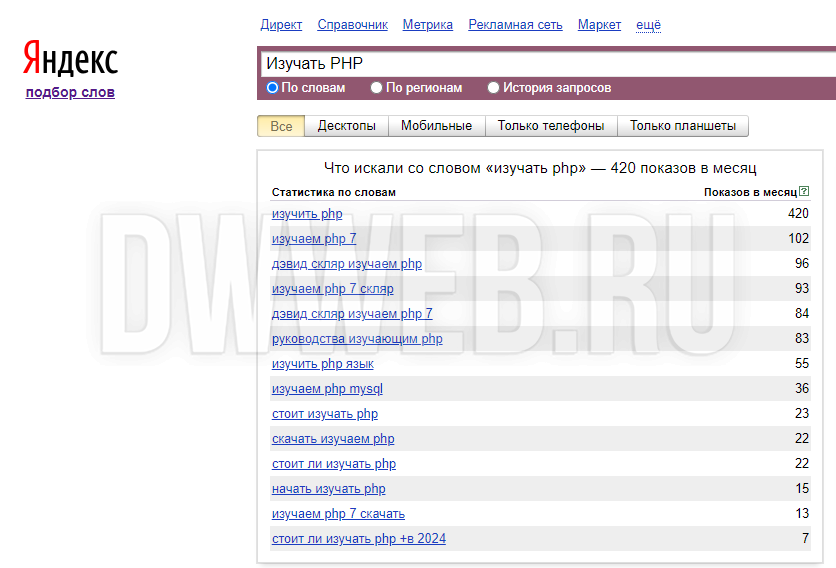Open the Директ link
Screen dimensions: 836x568
coord(281,25)
